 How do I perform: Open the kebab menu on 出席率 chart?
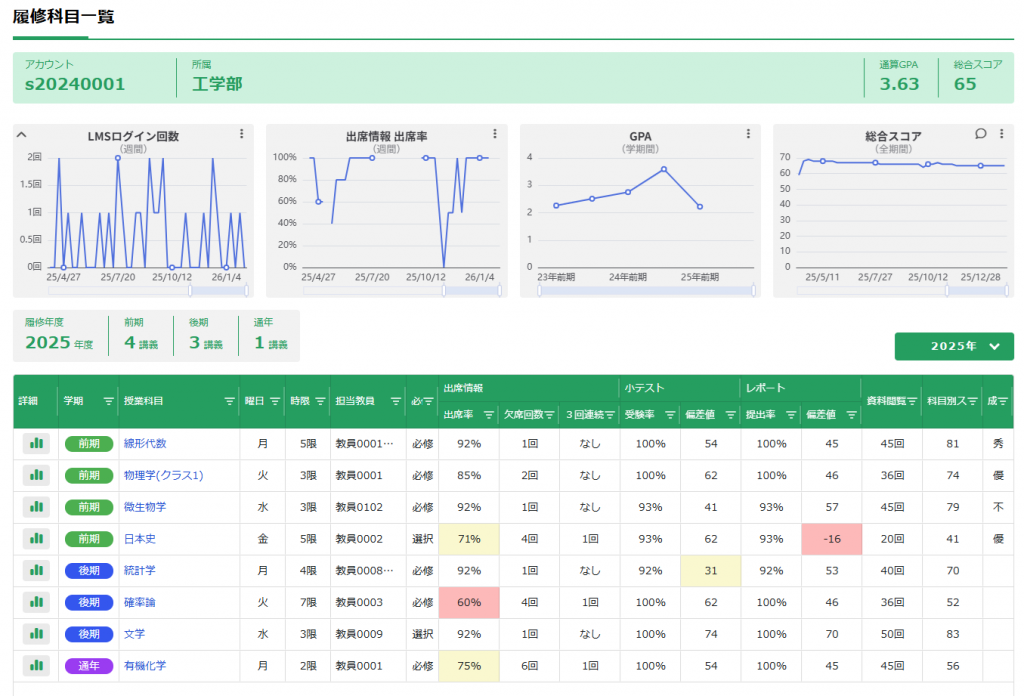(x=495, y=134)
